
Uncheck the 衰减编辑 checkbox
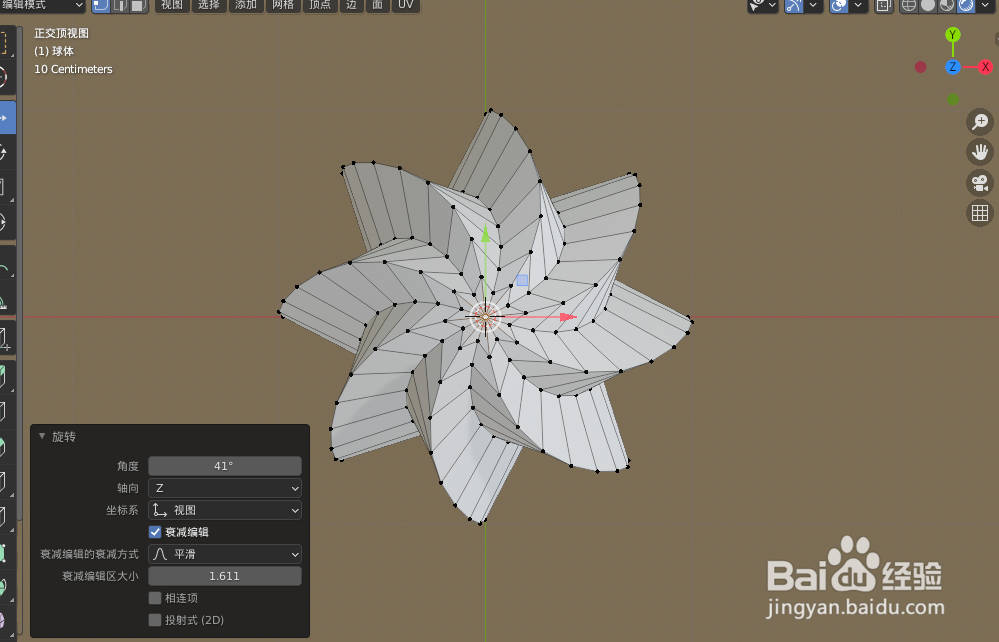155,532
